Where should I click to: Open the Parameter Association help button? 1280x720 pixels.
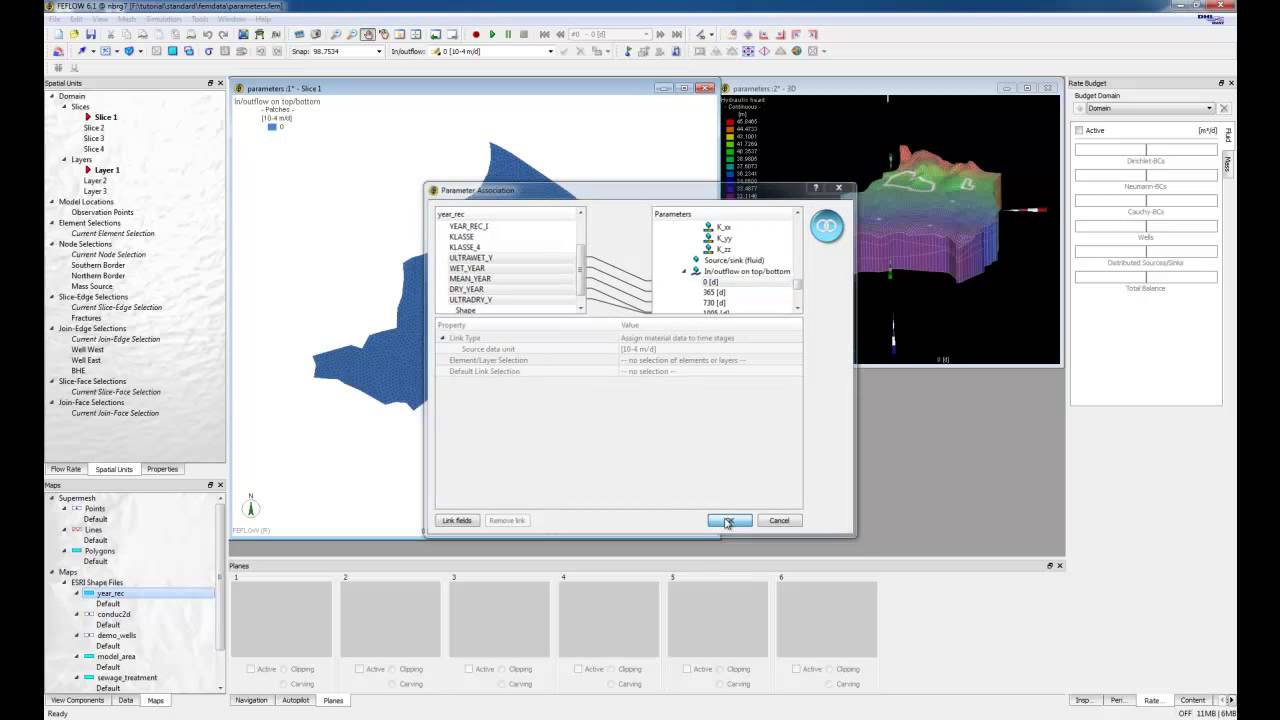point(815,188)
